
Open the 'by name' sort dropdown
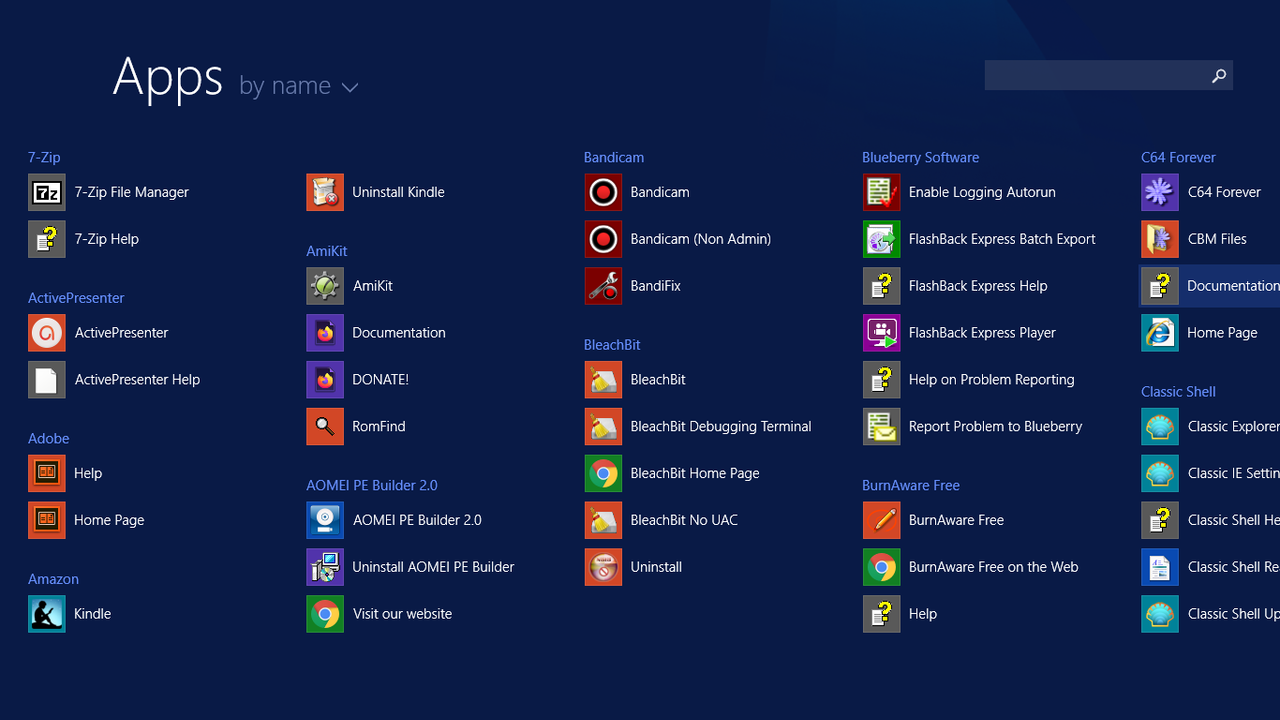[298, 86]
